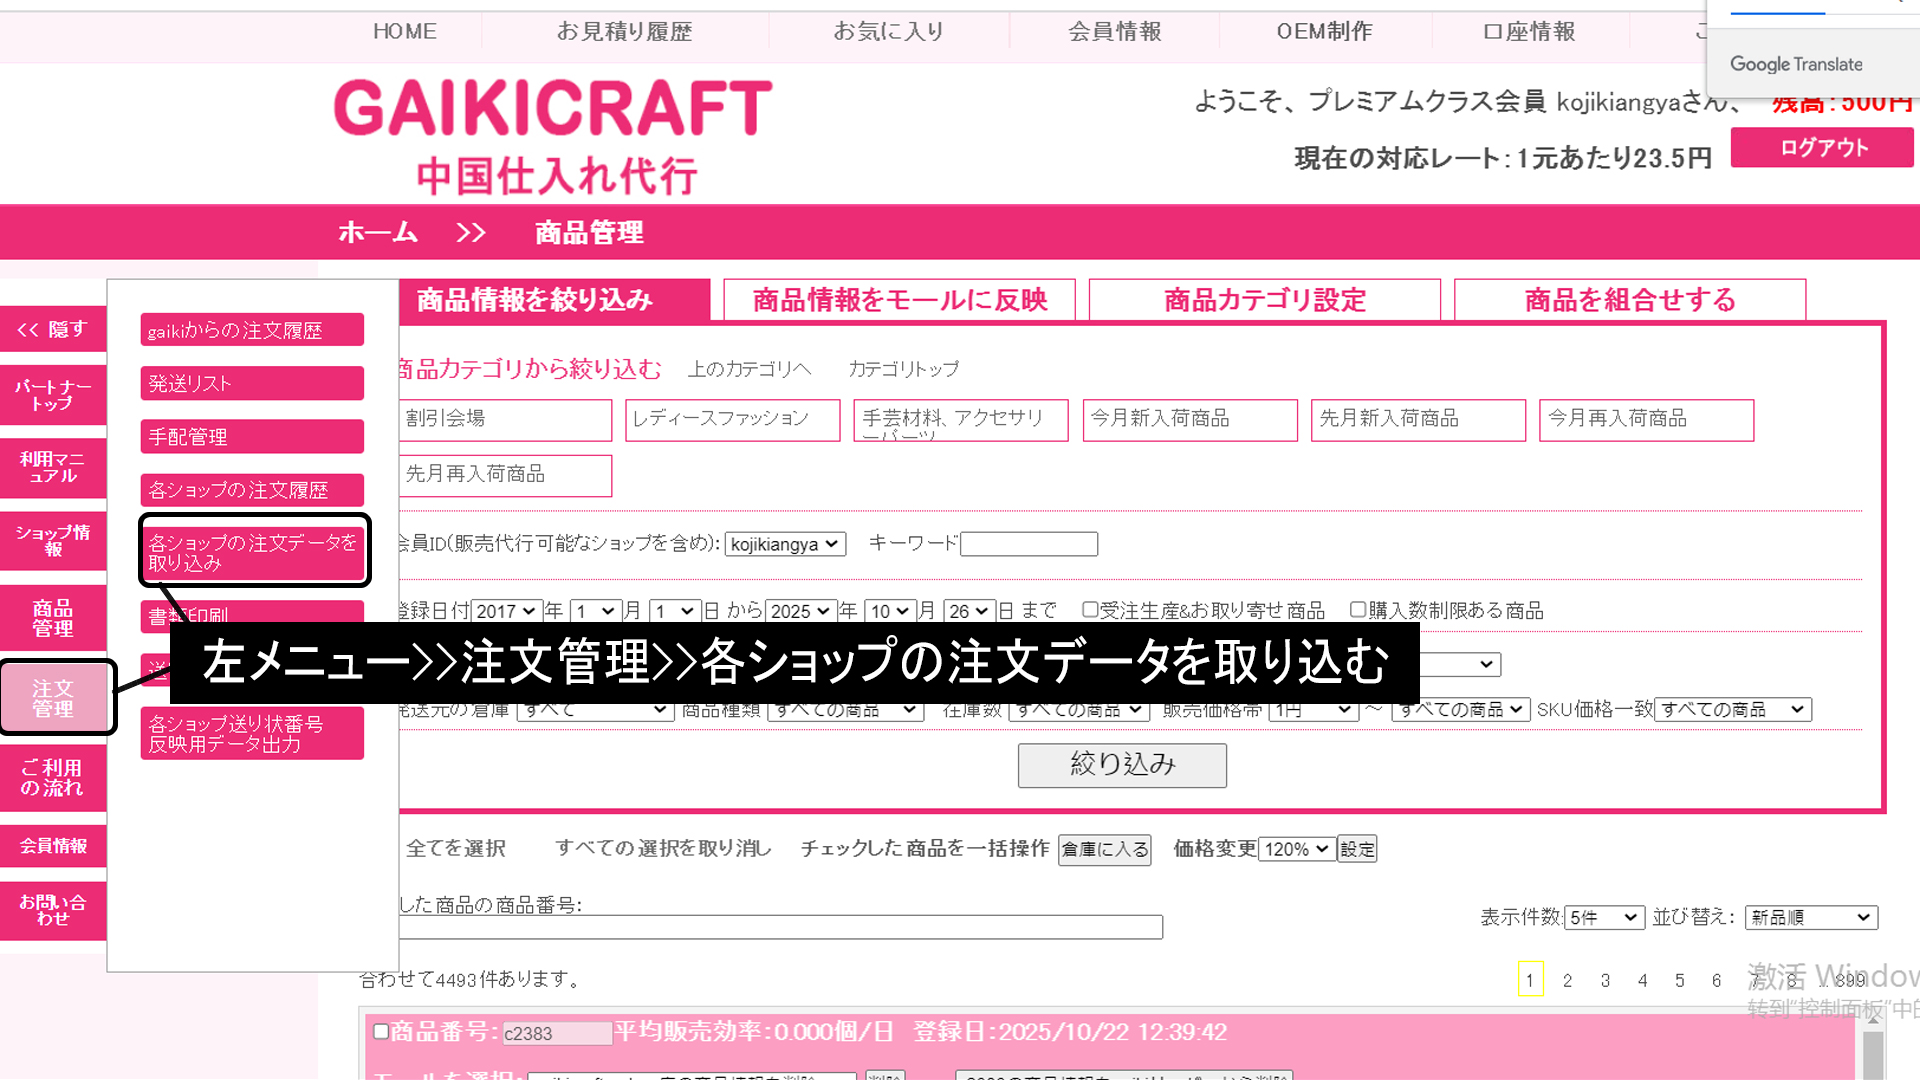The image size is (1920, 1080).
Task: Click the << 隠す sidebar button
Action: [53, 329]
